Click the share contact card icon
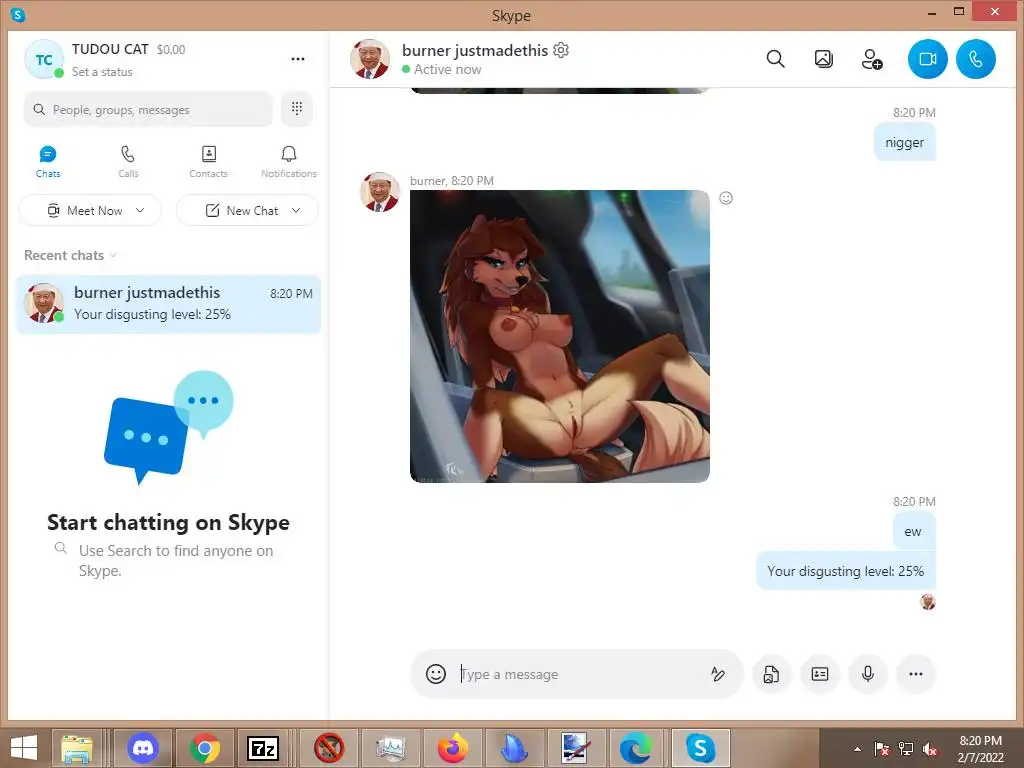This screenshot has width=1024, height=768. tap(820, 674)
